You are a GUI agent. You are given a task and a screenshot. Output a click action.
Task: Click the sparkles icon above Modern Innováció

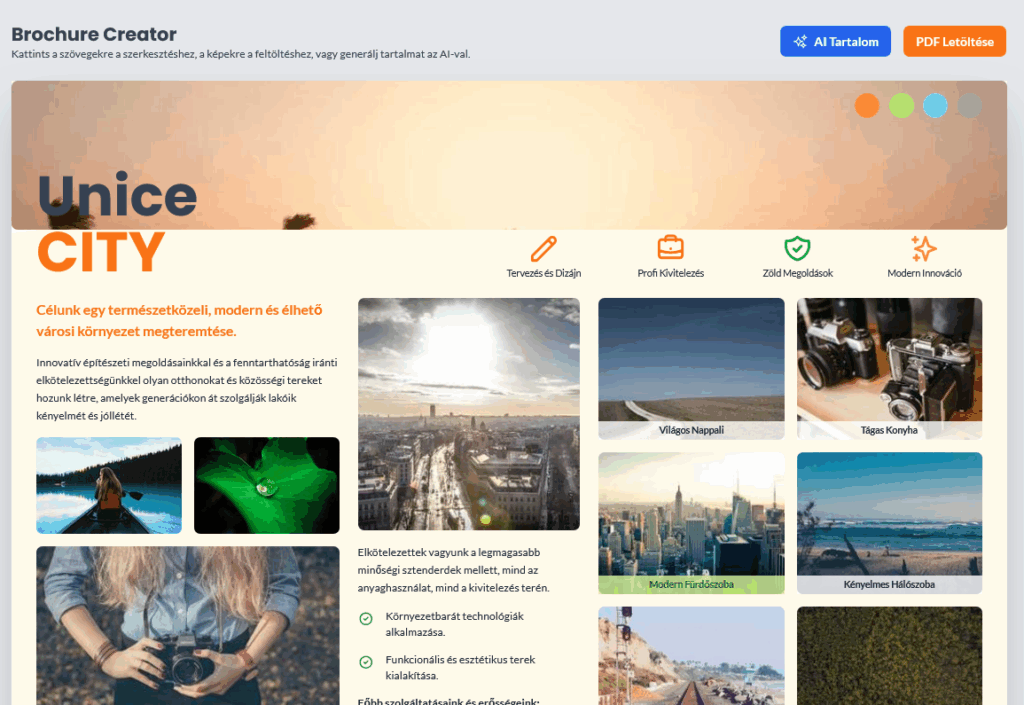(924, 248)
